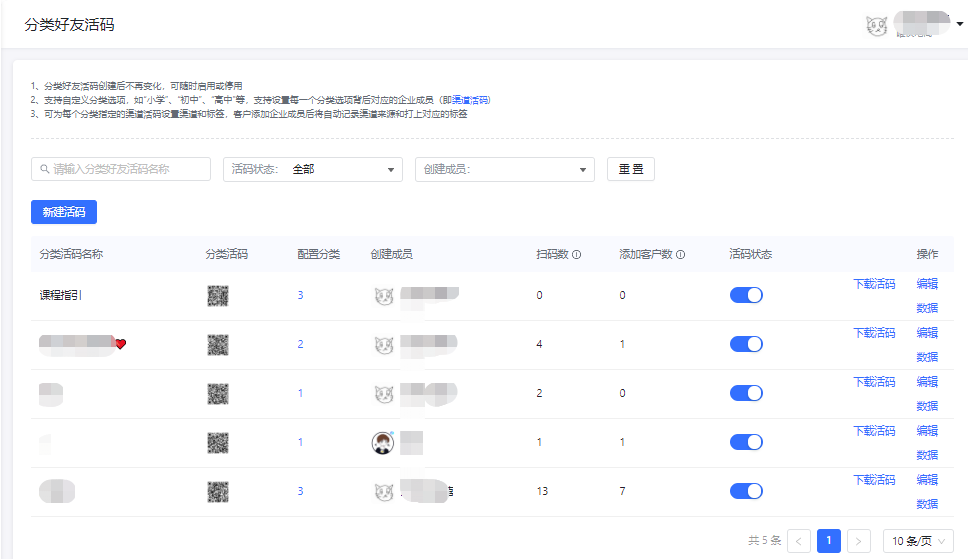Image resolution: width=968 pixels, height=559 pixels.
Task: Turn off the status switch in the last row
Action: pos(746,491)
